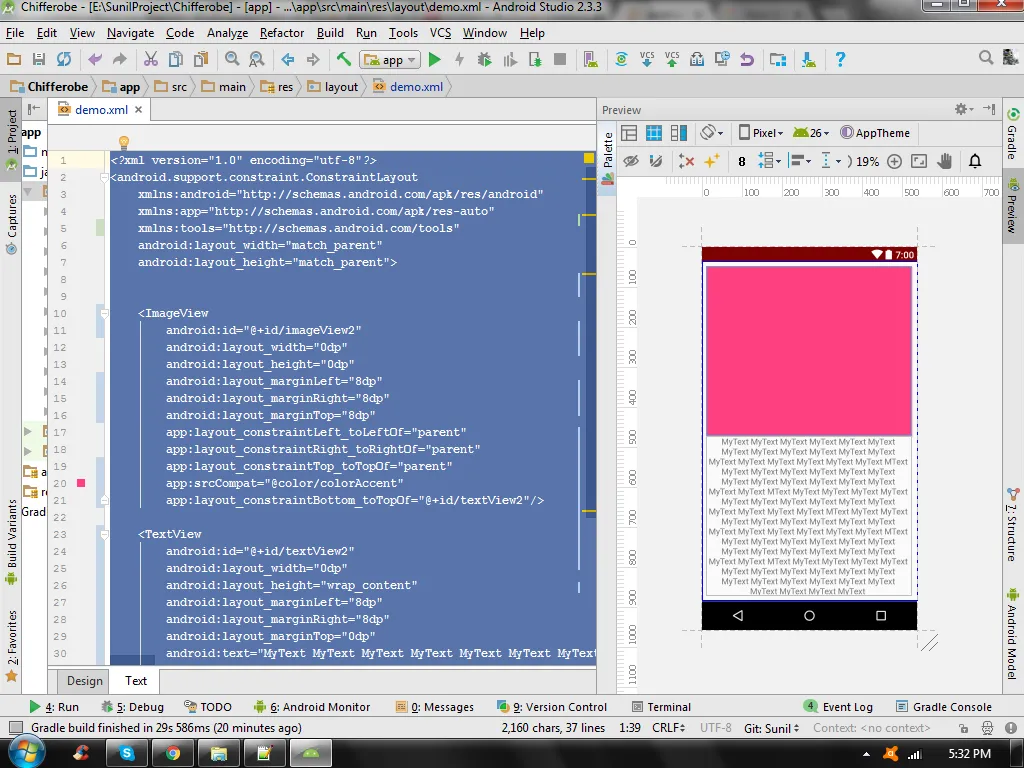The image size is (1024, 768).
Task: Click the Make Project hammer icon
Action: coord(344,60)
